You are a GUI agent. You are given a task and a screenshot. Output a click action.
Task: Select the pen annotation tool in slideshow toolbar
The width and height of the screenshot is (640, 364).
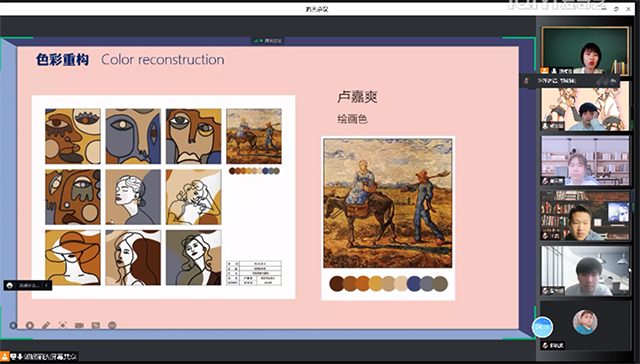point(46,325)
